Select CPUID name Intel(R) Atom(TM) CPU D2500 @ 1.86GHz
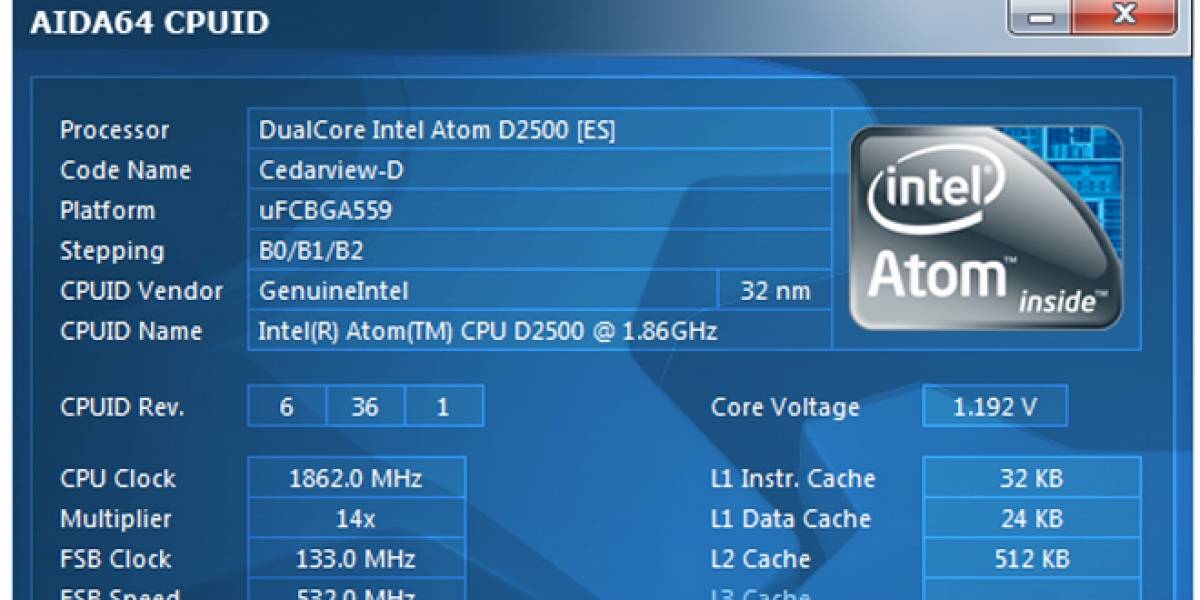This screenshot has height=600, width=1200. (x=540, y=330)
